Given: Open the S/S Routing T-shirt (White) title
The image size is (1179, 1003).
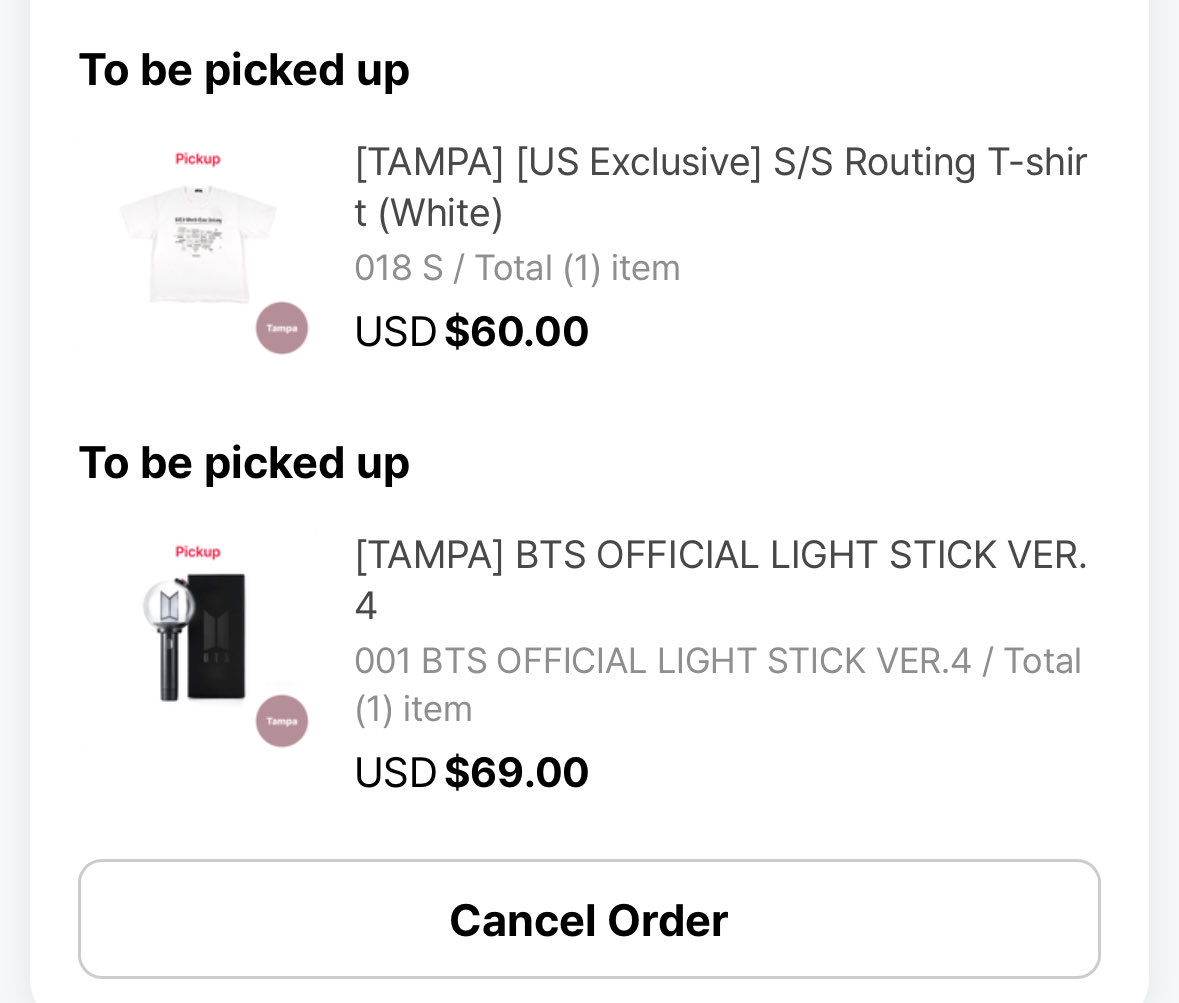Looking at the screenshot, I should coord(720,187).
